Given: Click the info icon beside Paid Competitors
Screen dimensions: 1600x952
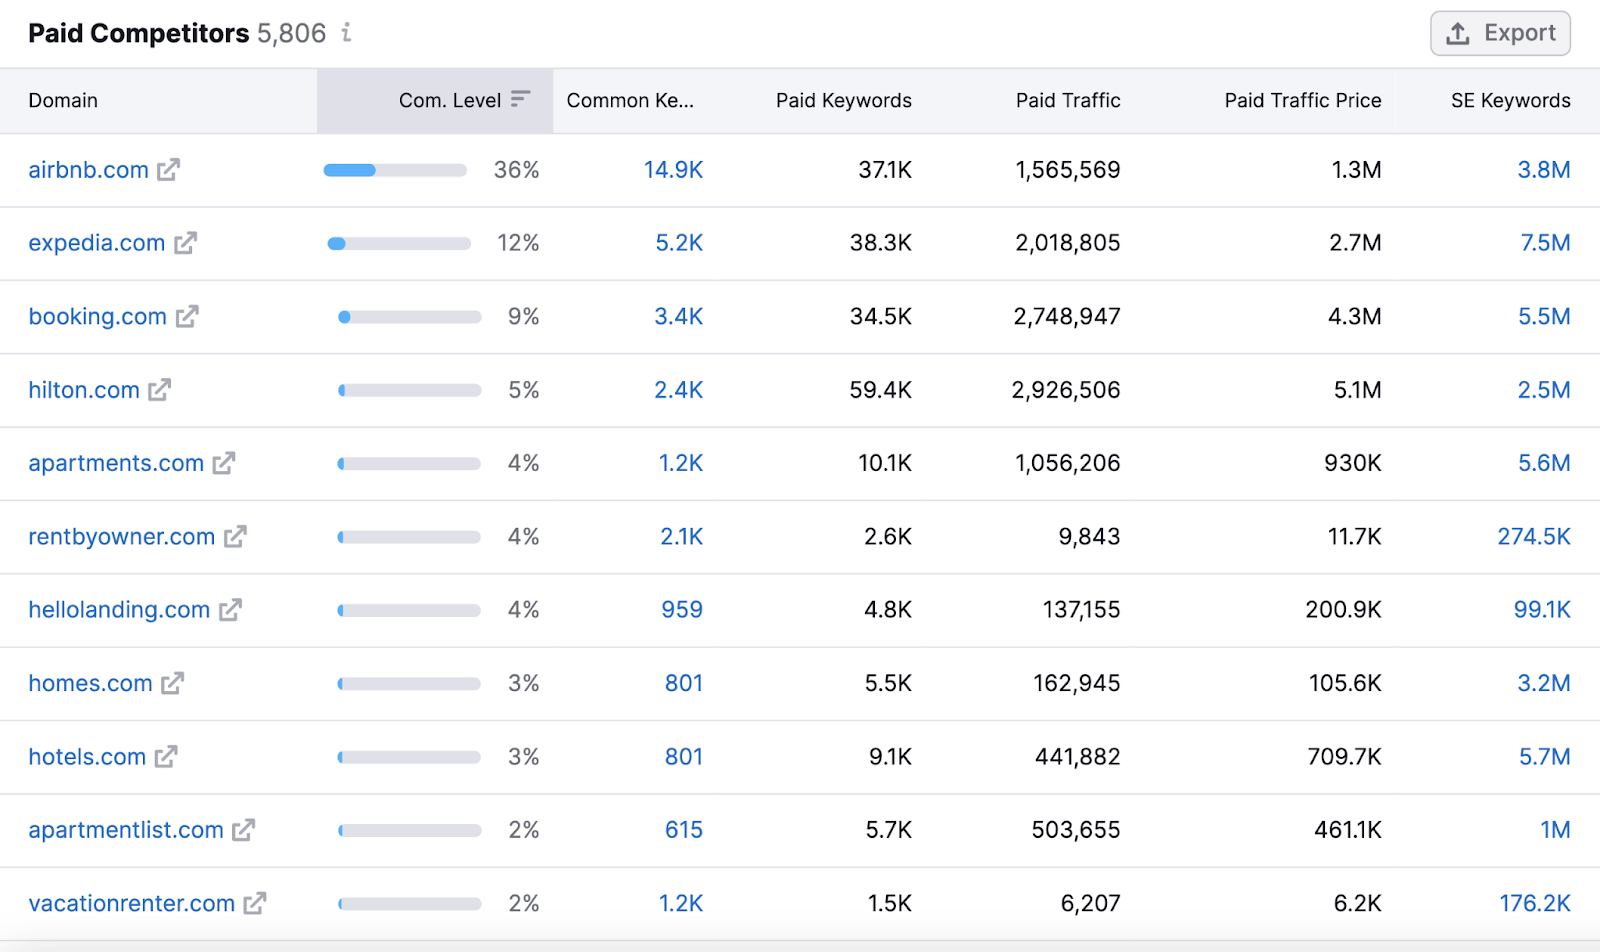Looking at the screenshot, I should coord(346,33).
